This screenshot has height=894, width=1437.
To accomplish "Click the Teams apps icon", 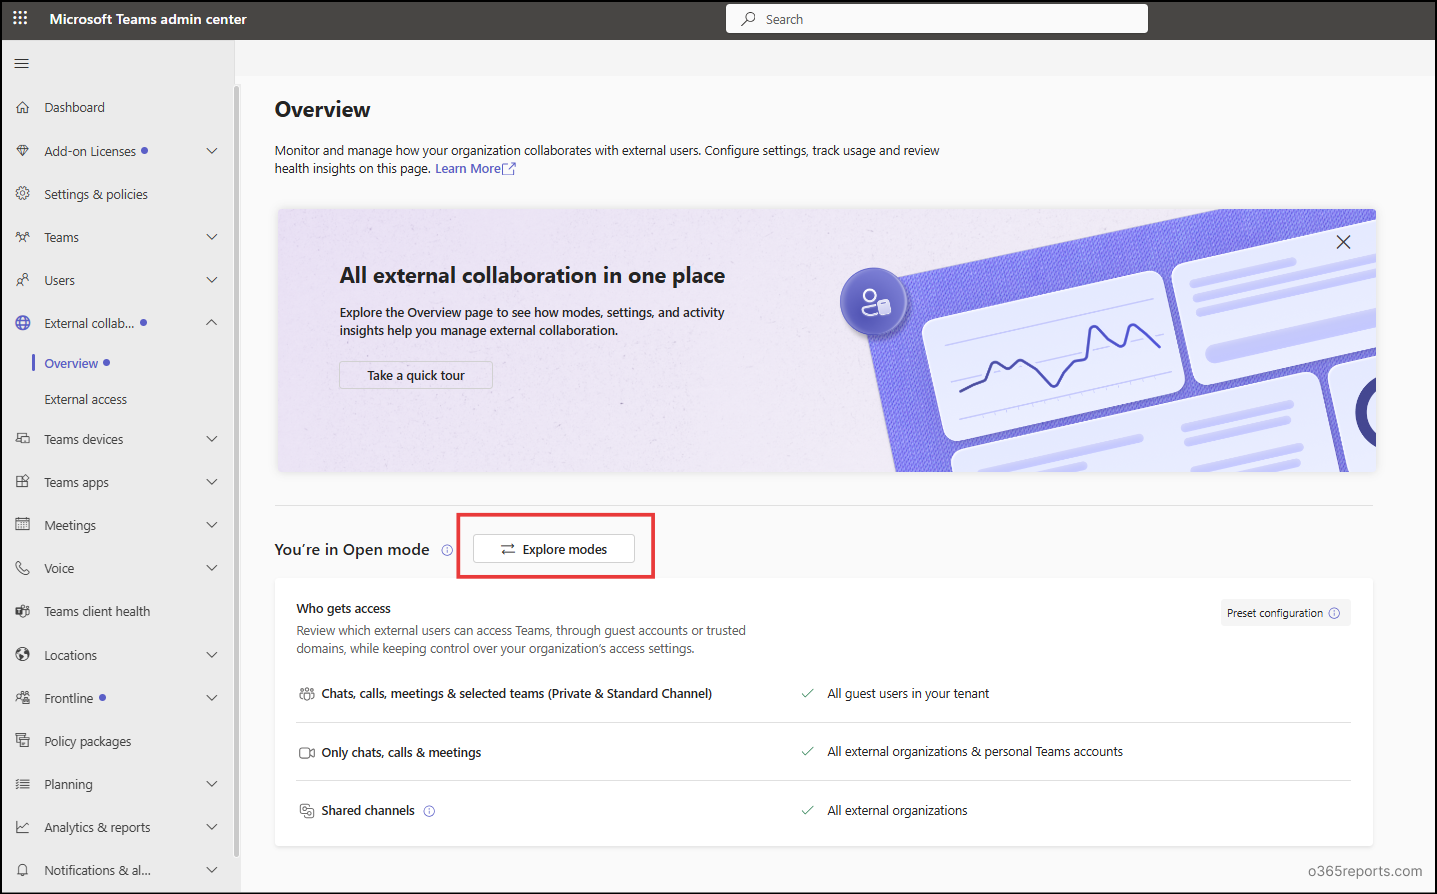I will pos(23,482).
